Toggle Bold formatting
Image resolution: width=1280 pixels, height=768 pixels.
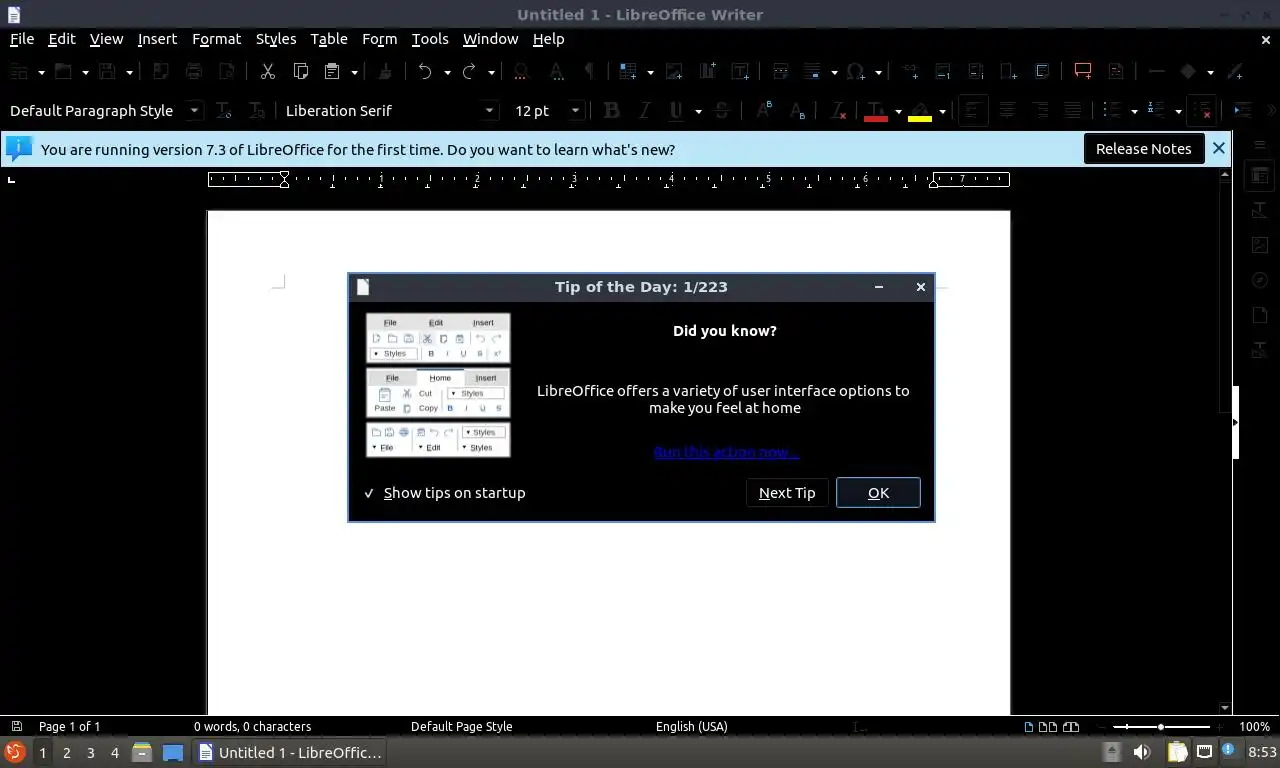[612, 110]
